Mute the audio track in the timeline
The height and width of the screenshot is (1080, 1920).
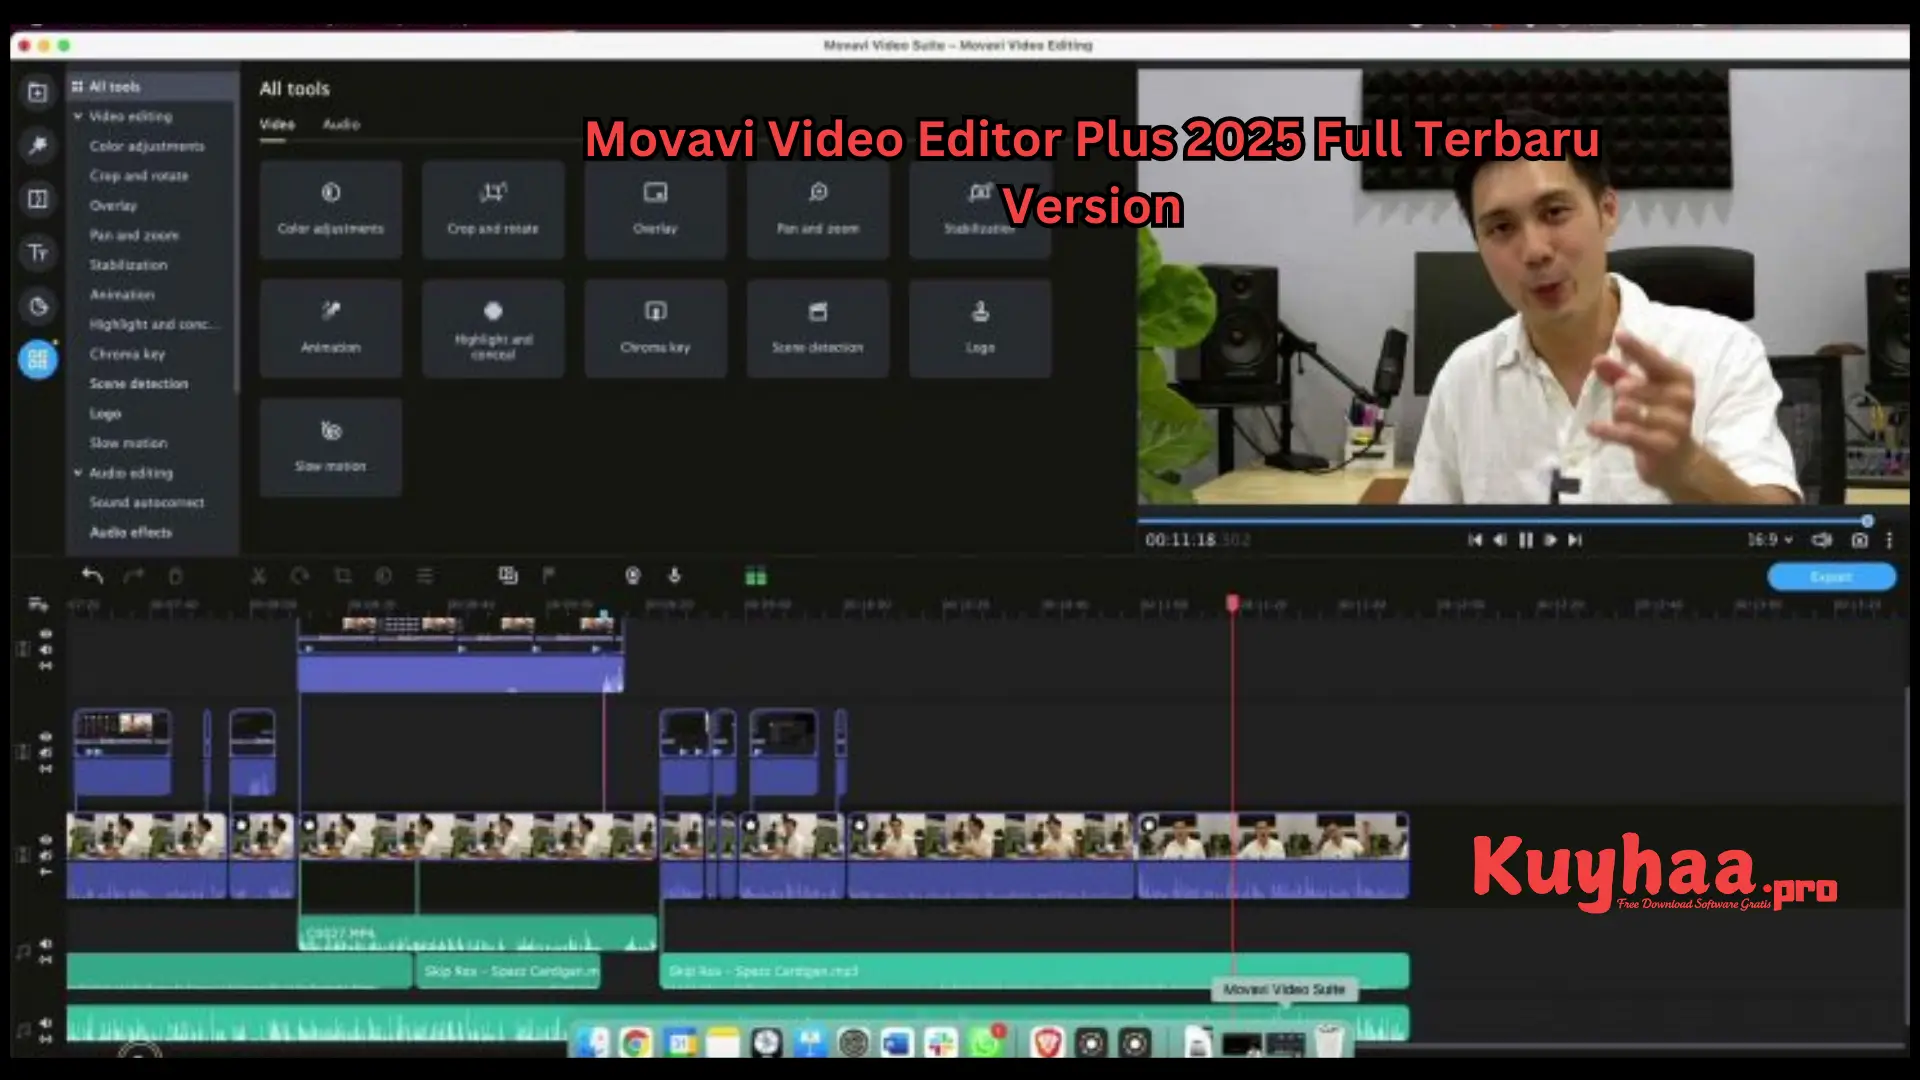tap(45, 941)
